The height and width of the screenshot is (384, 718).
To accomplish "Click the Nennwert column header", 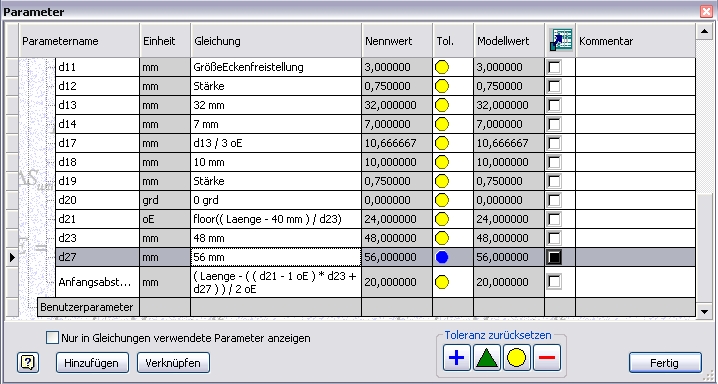I will click(397, 41).
